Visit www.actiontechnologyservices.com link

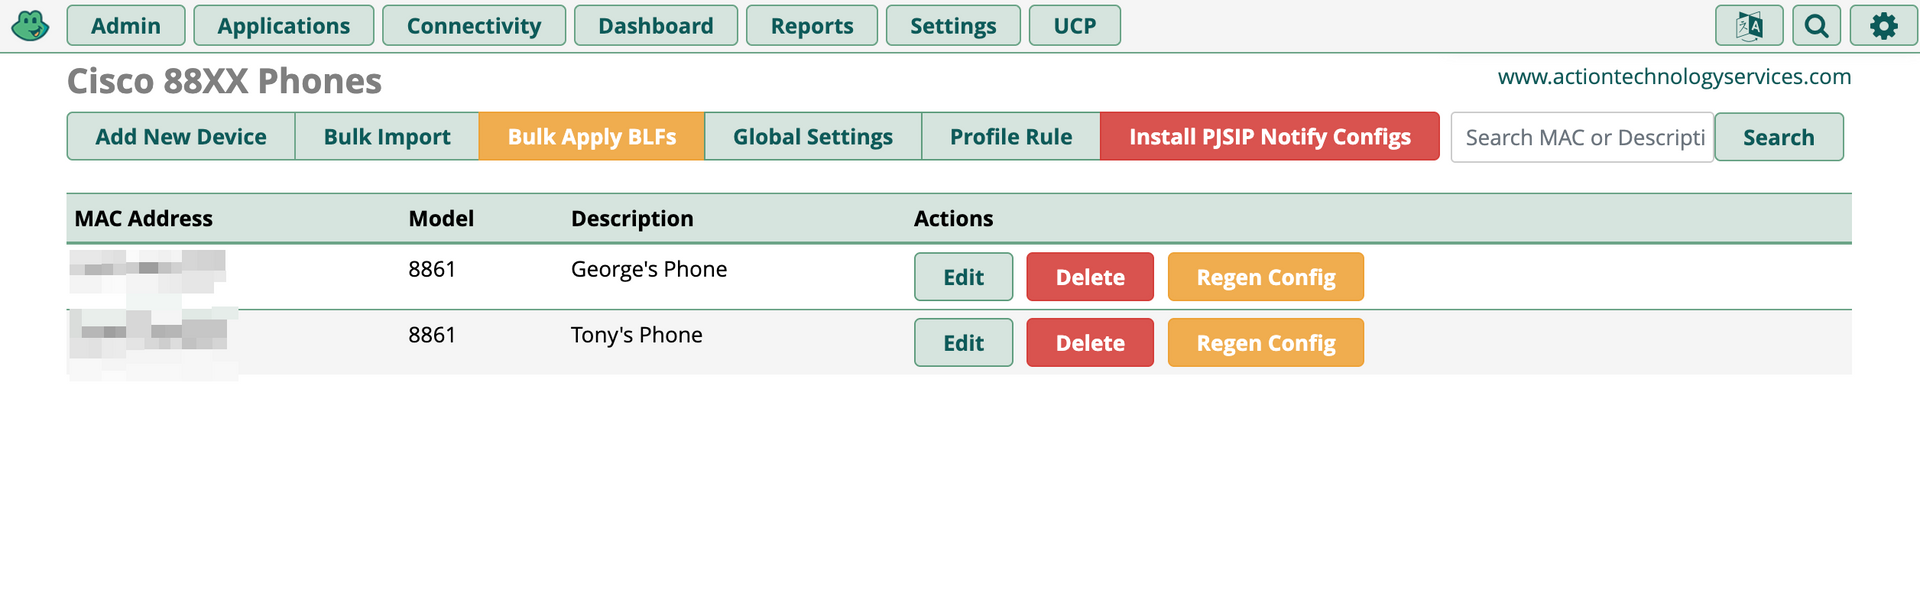[1674, 77]
